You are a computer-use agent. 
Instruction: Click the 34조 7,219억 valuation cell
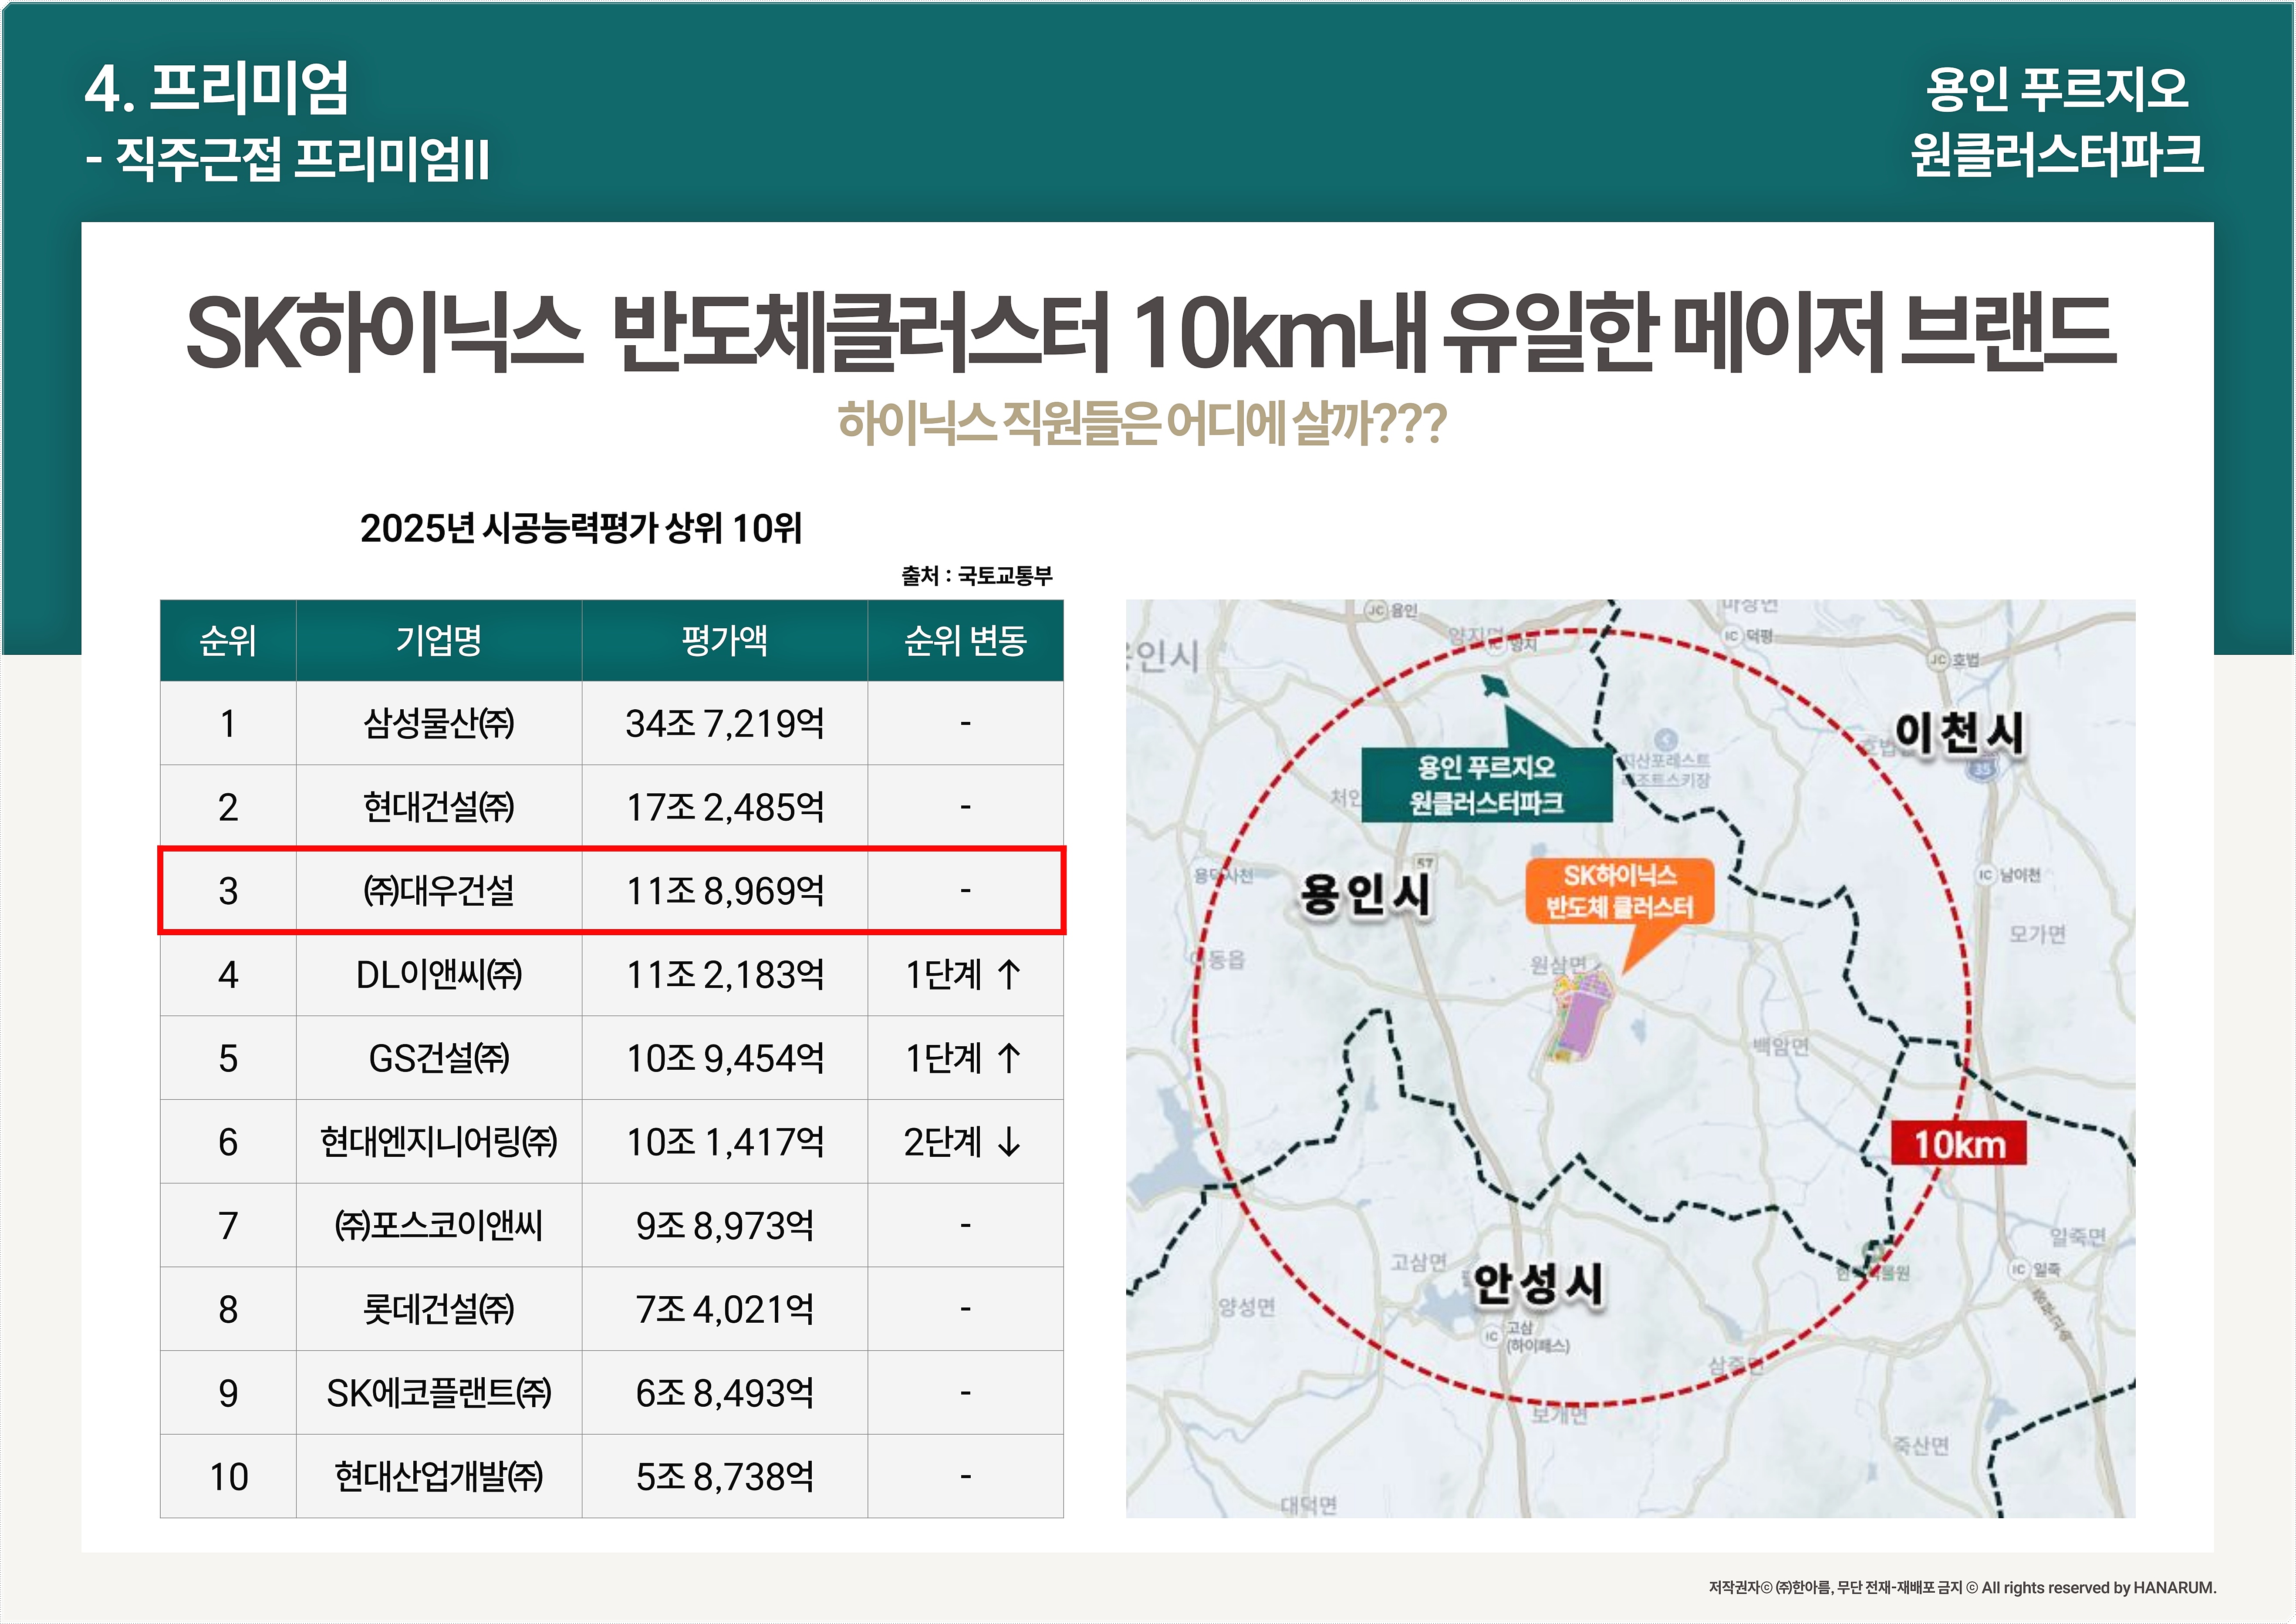[x=724, y=723]
